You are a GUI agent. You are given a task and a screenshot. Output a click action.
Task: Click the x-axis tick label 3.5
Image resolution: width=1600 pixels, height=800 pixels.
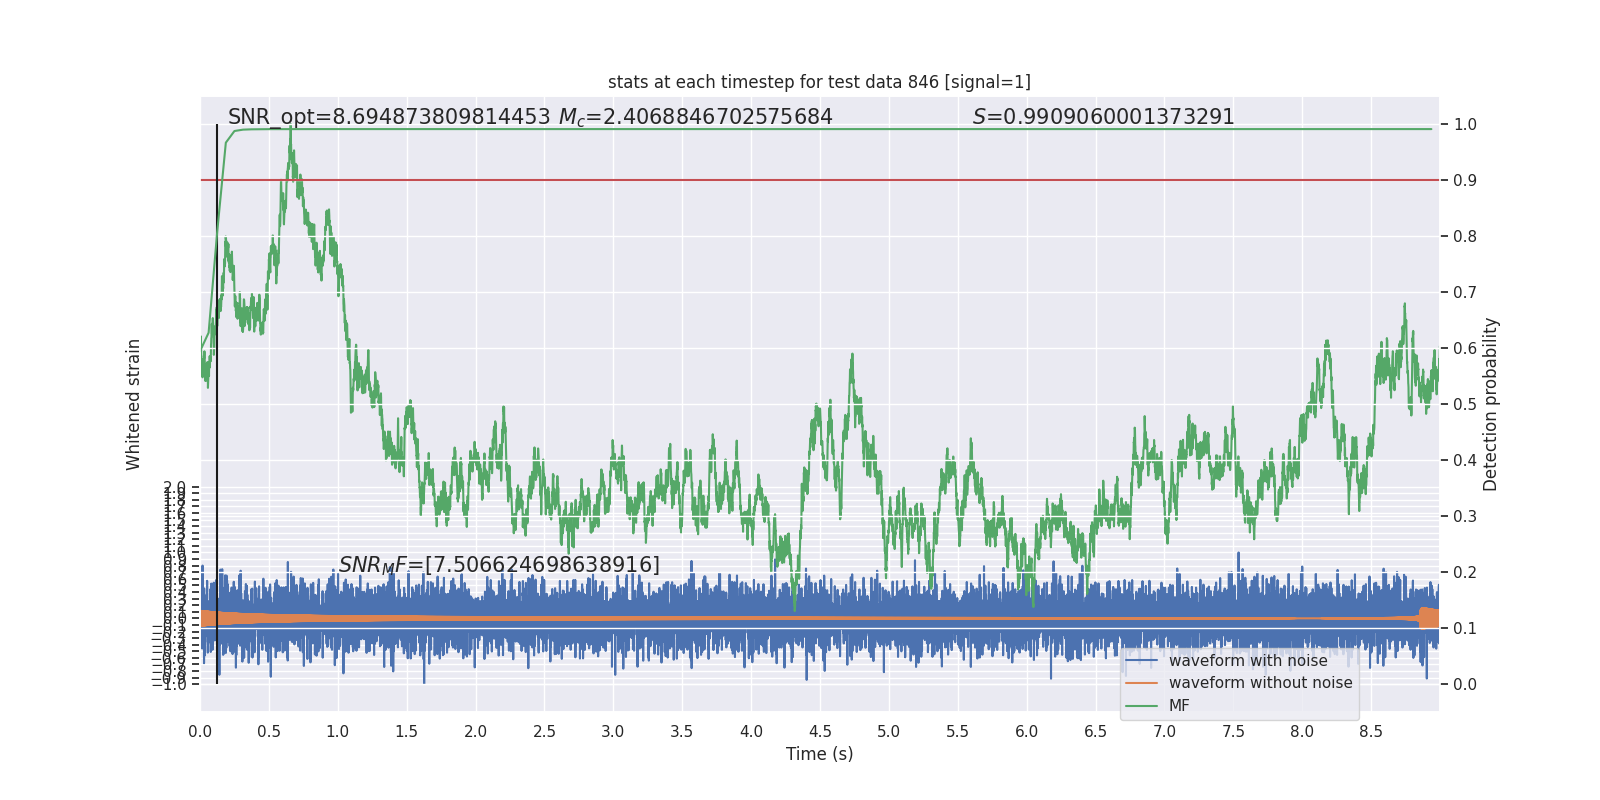[x=682, y=732]
